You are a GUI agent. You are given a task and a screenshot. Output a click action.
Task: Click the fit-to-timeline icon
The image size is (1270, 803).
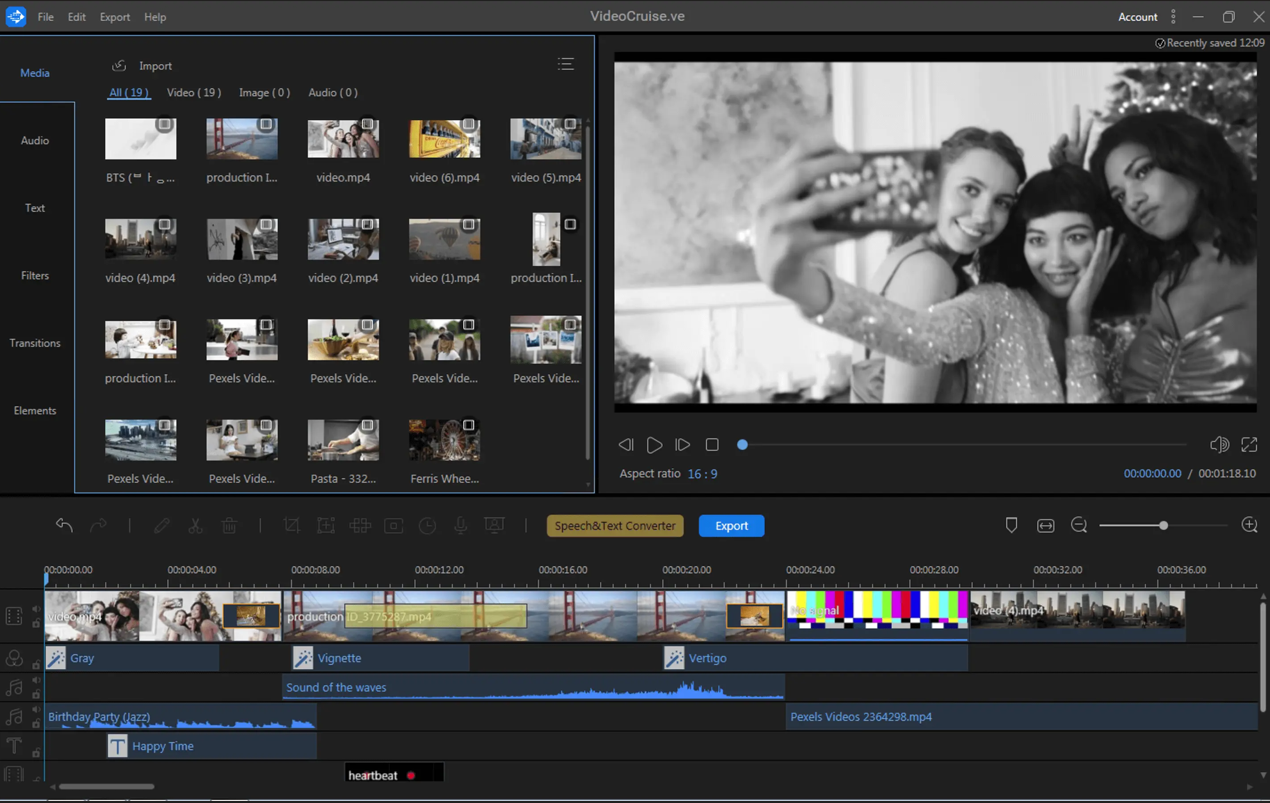tap(1045, 526)
